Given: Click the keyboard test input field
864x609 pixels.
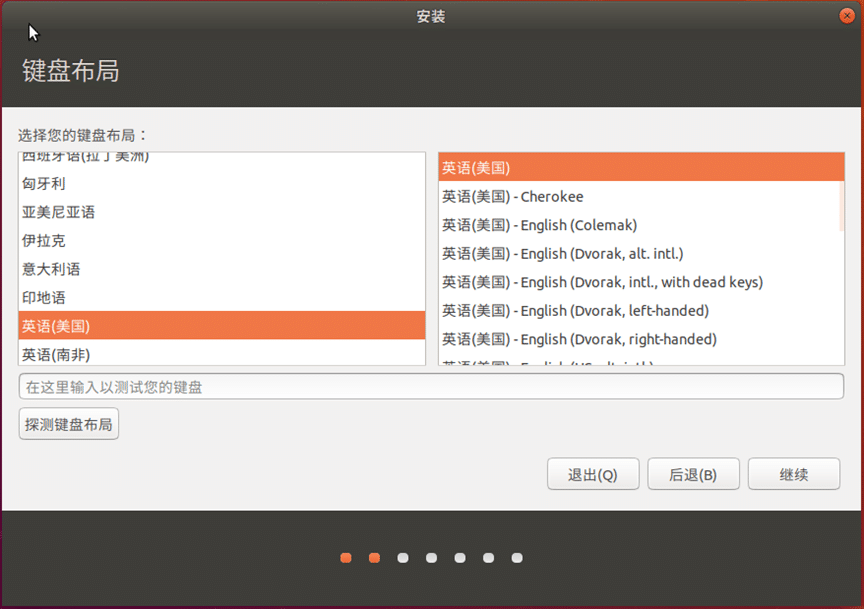Looking at the screenshot, I should coord(431,387).
